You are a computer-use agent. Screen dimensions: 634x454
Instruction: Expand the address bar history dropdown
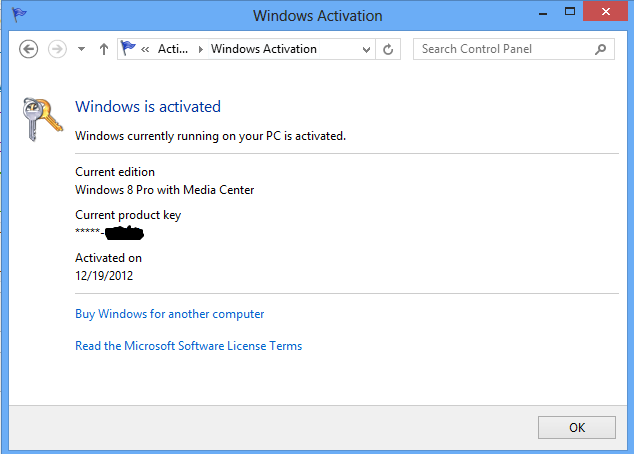click(365, 49)
